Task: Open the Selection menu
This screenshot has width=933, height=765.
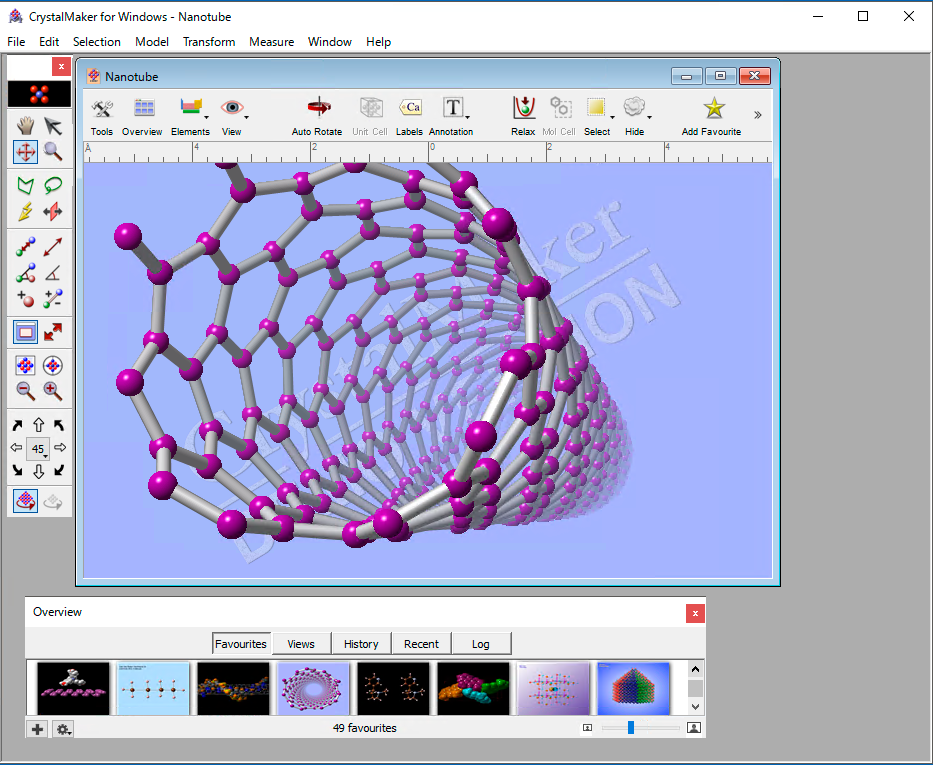Action: click(x=96, y=42)
